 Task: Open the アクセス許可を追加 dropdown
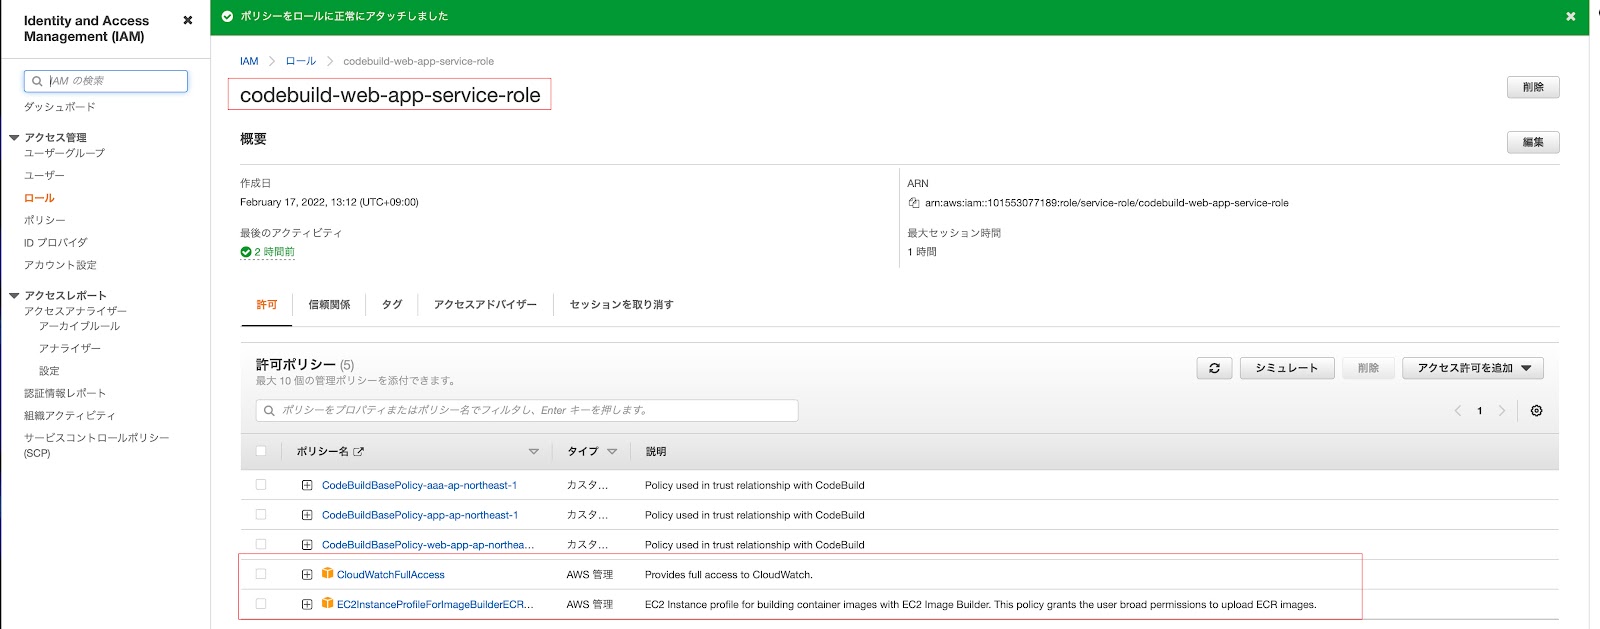click(x=1473, y=368)
